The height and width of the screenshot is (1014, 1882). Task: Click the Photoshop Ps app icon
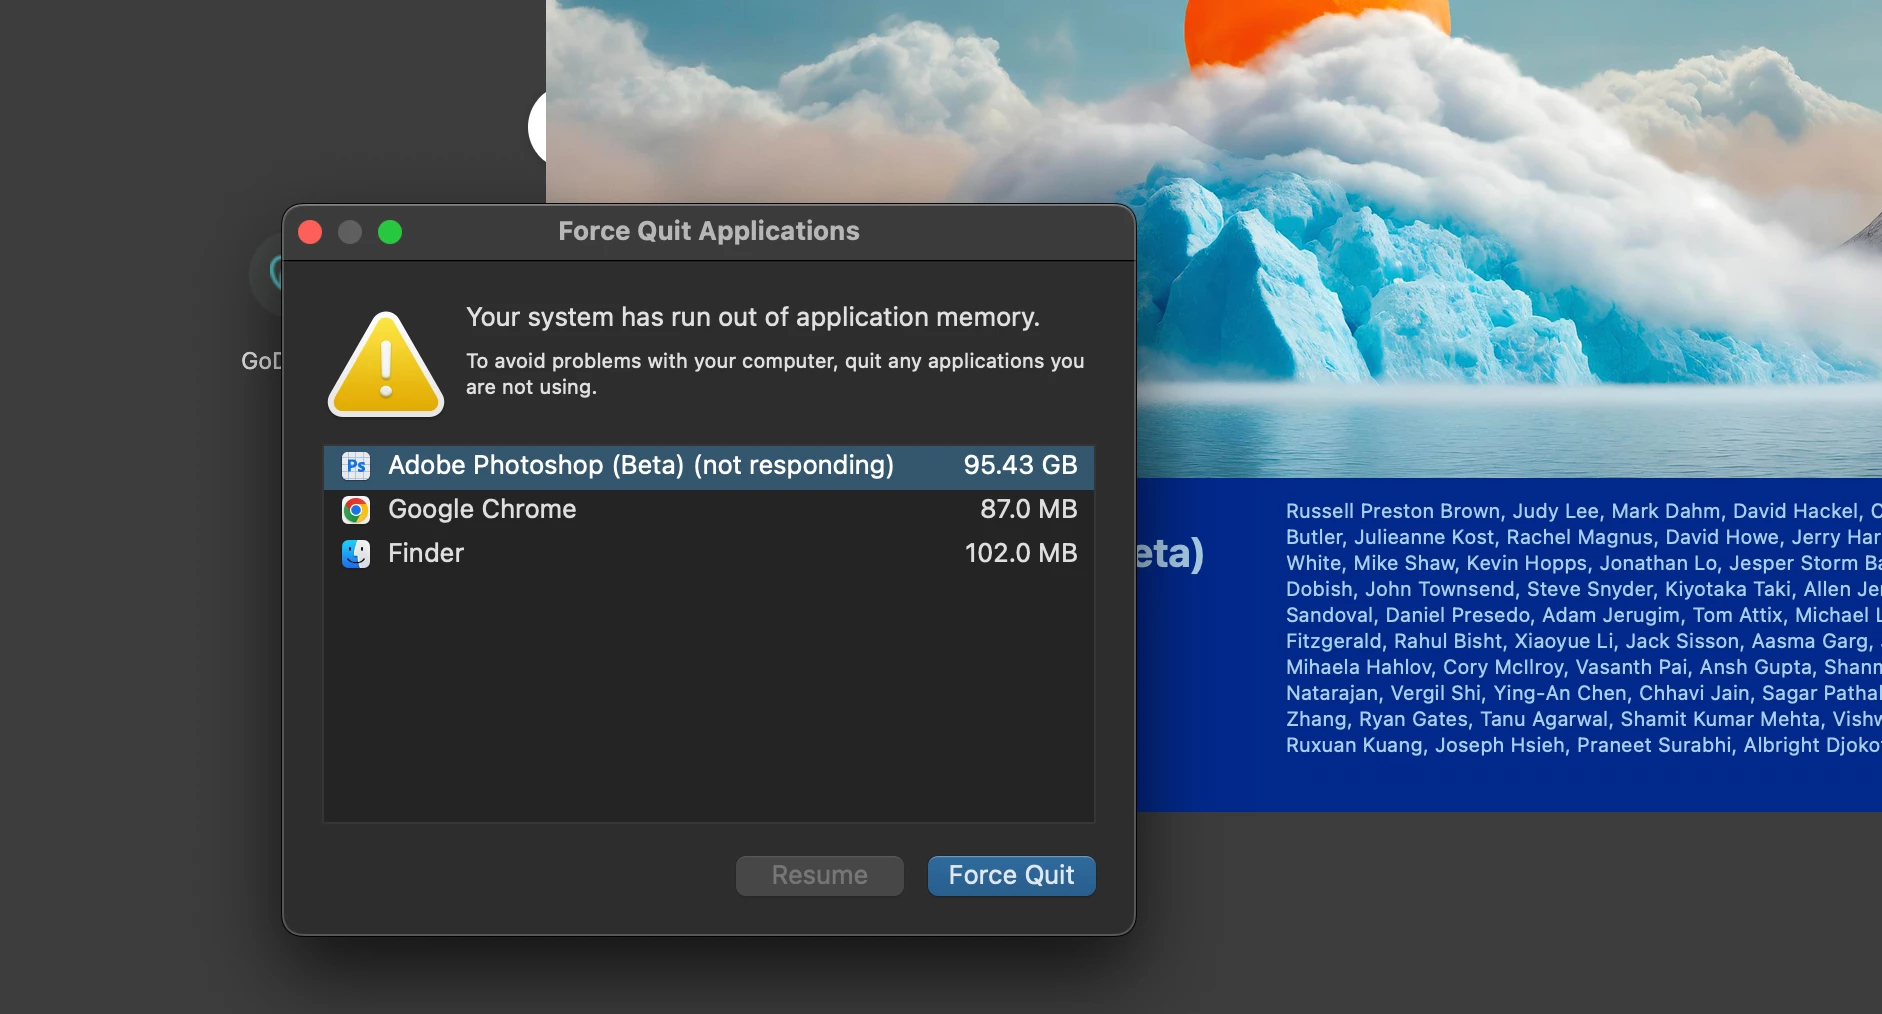pyautogui.click(x=356, y=466)
